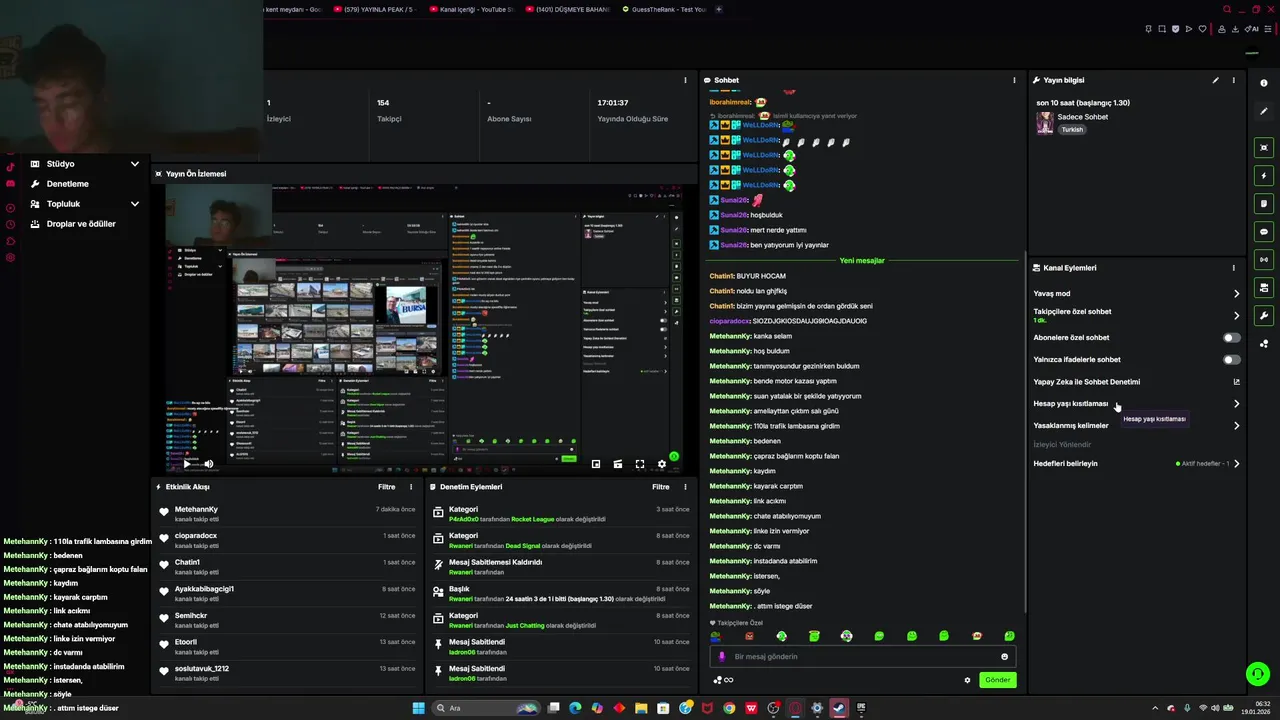The height and width of the screenshot is (720, 1280).
Task: Mute the stream preview volume
Action: click(208, 464)
